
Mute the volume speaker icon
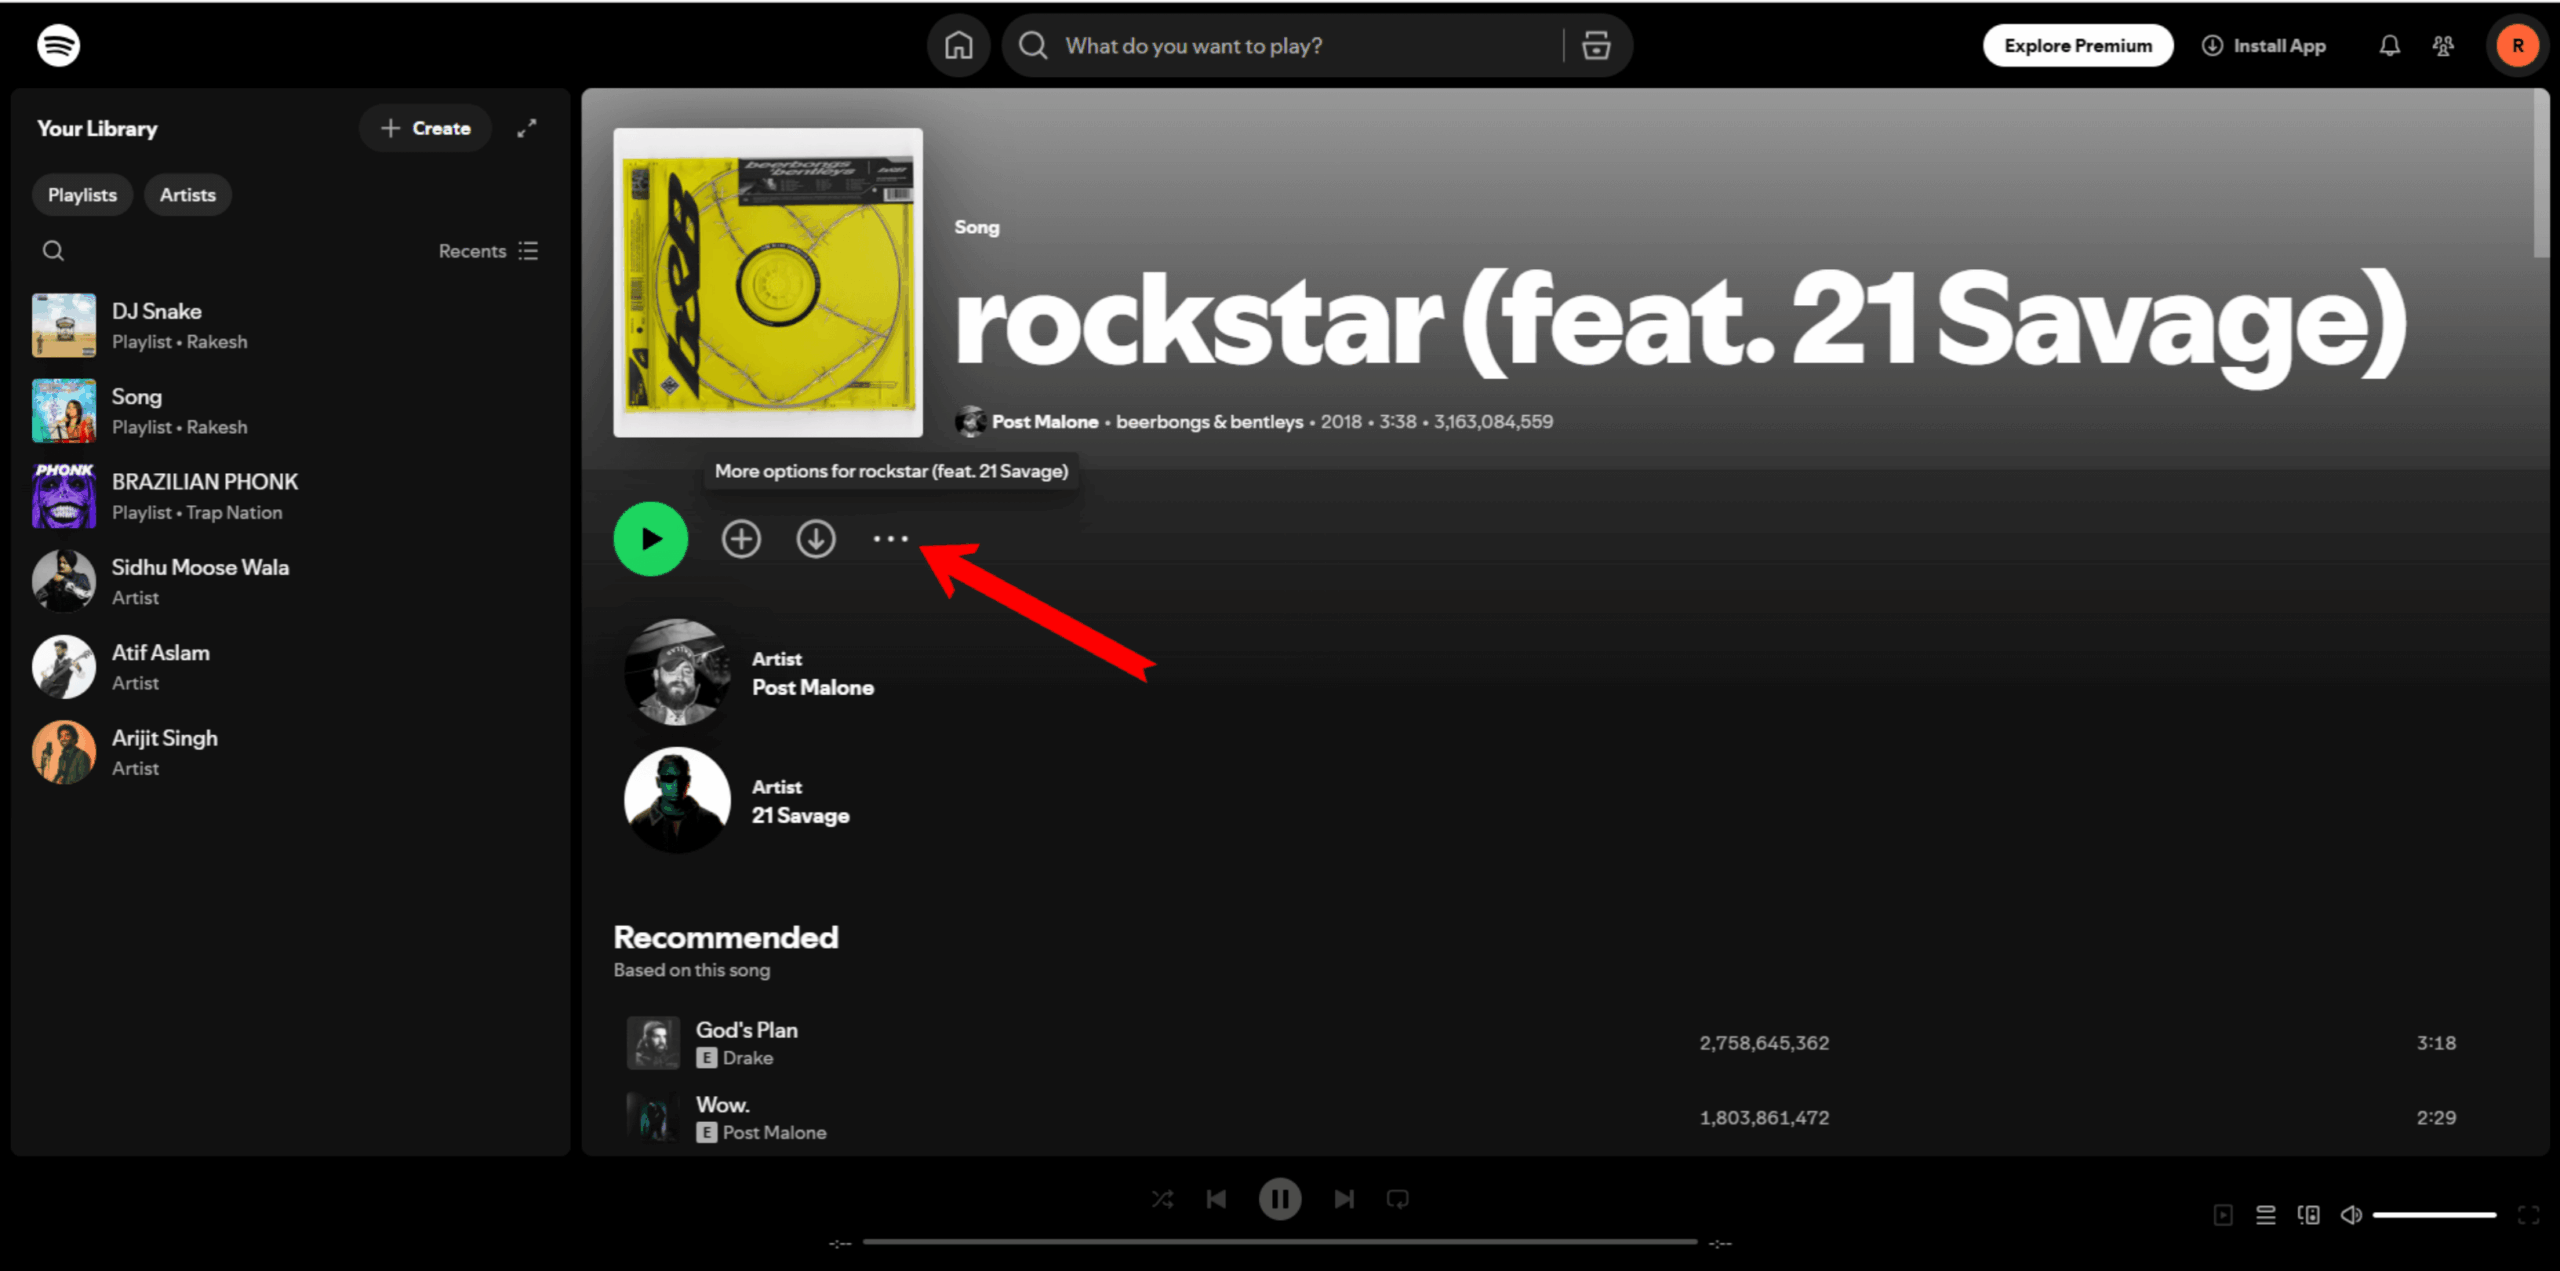tap(2351, 1215)
